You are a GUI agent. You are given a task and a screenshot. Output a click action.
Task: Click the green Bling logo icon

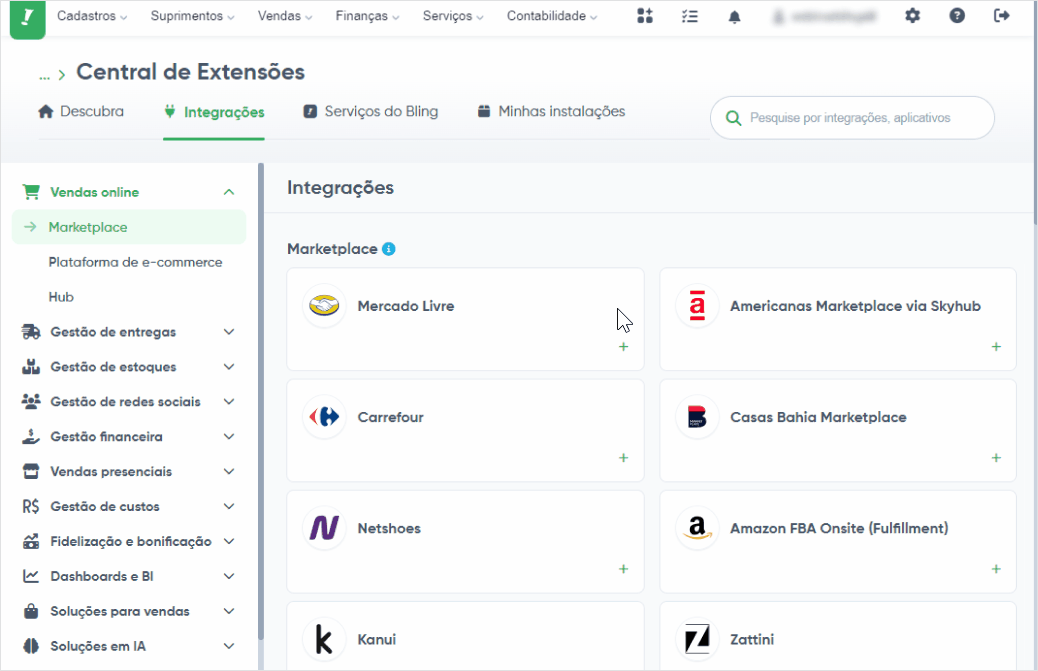(28, 18)
